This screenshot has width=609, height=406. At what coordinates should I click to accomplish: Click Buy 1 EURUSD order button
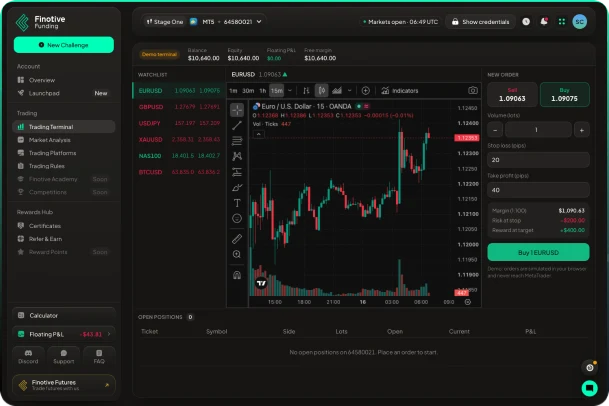pyautogui.click(x=538, y=253)
